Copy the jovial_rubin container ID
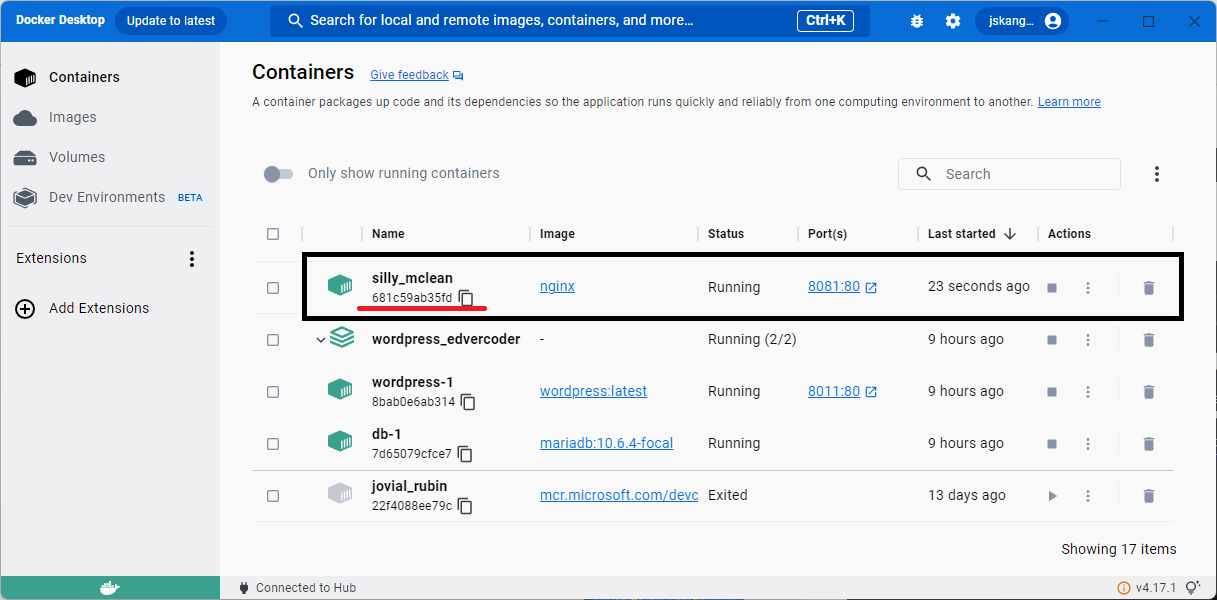1217x600 pixels. pos(465,506)
